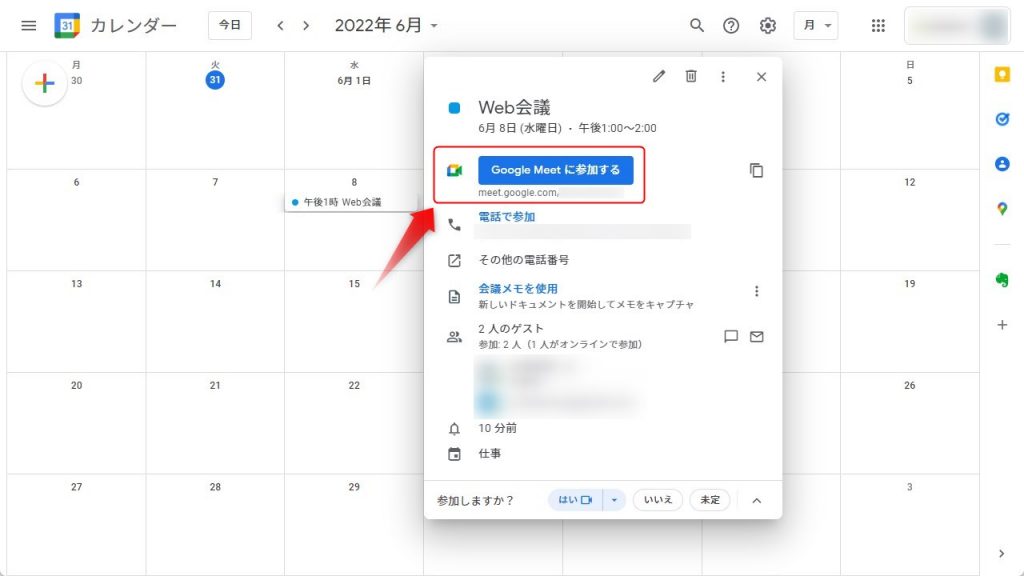Open the settings gear menu

[767, 25]
